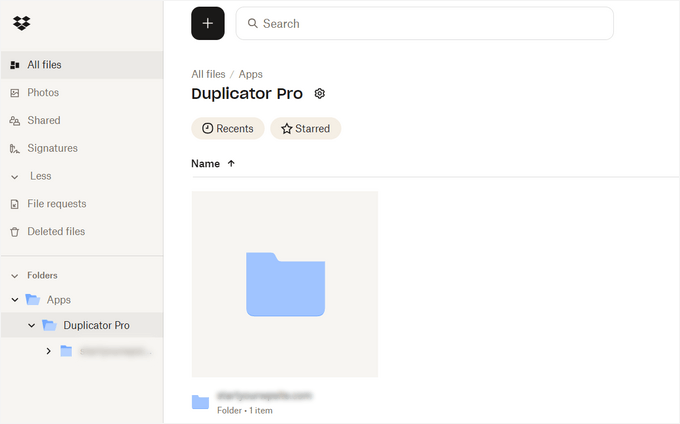This screenshot has height=424, width=680.
Task: Click the Shared people icon
Action: pyautogui.click(x=15, y=121)
